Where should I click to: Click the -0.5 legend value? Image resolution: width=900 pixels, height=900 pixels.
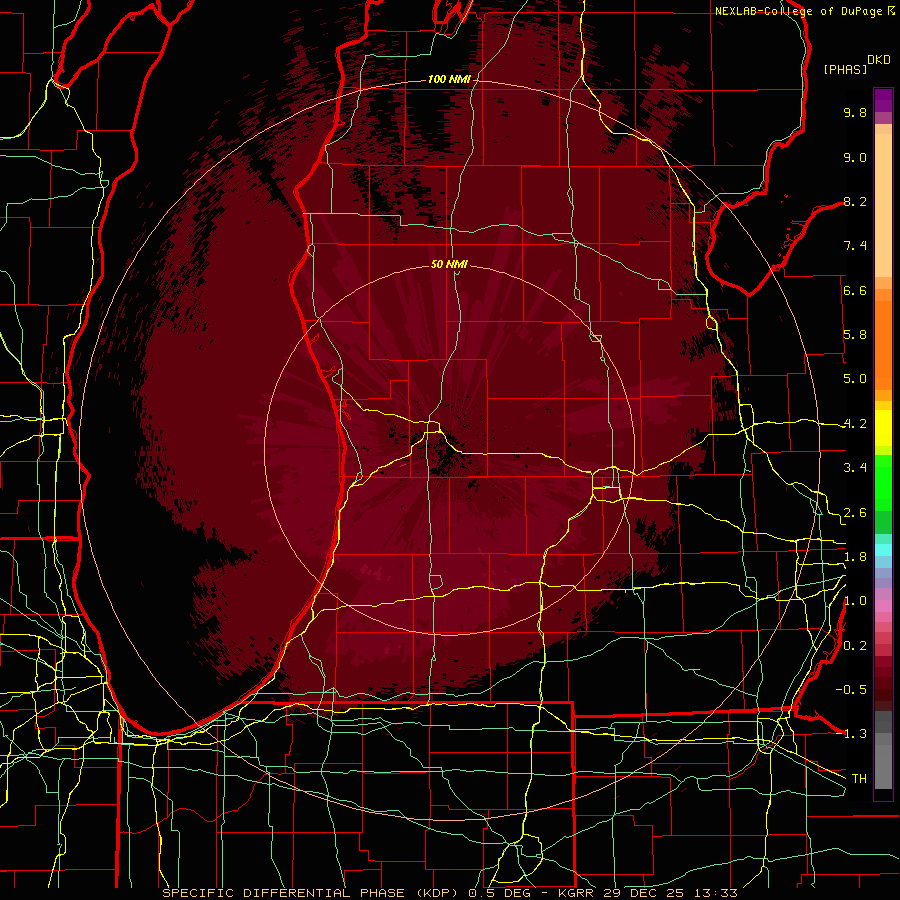(851, 689)
